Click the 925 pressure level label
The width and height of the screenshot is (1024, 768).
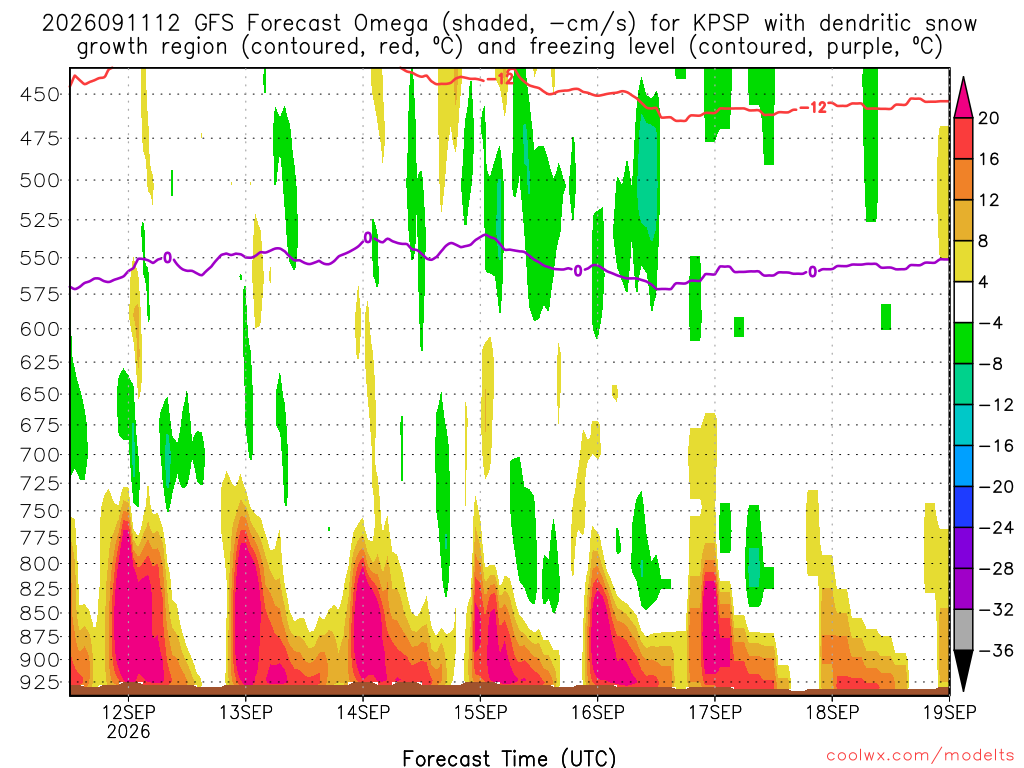(39, 682)
